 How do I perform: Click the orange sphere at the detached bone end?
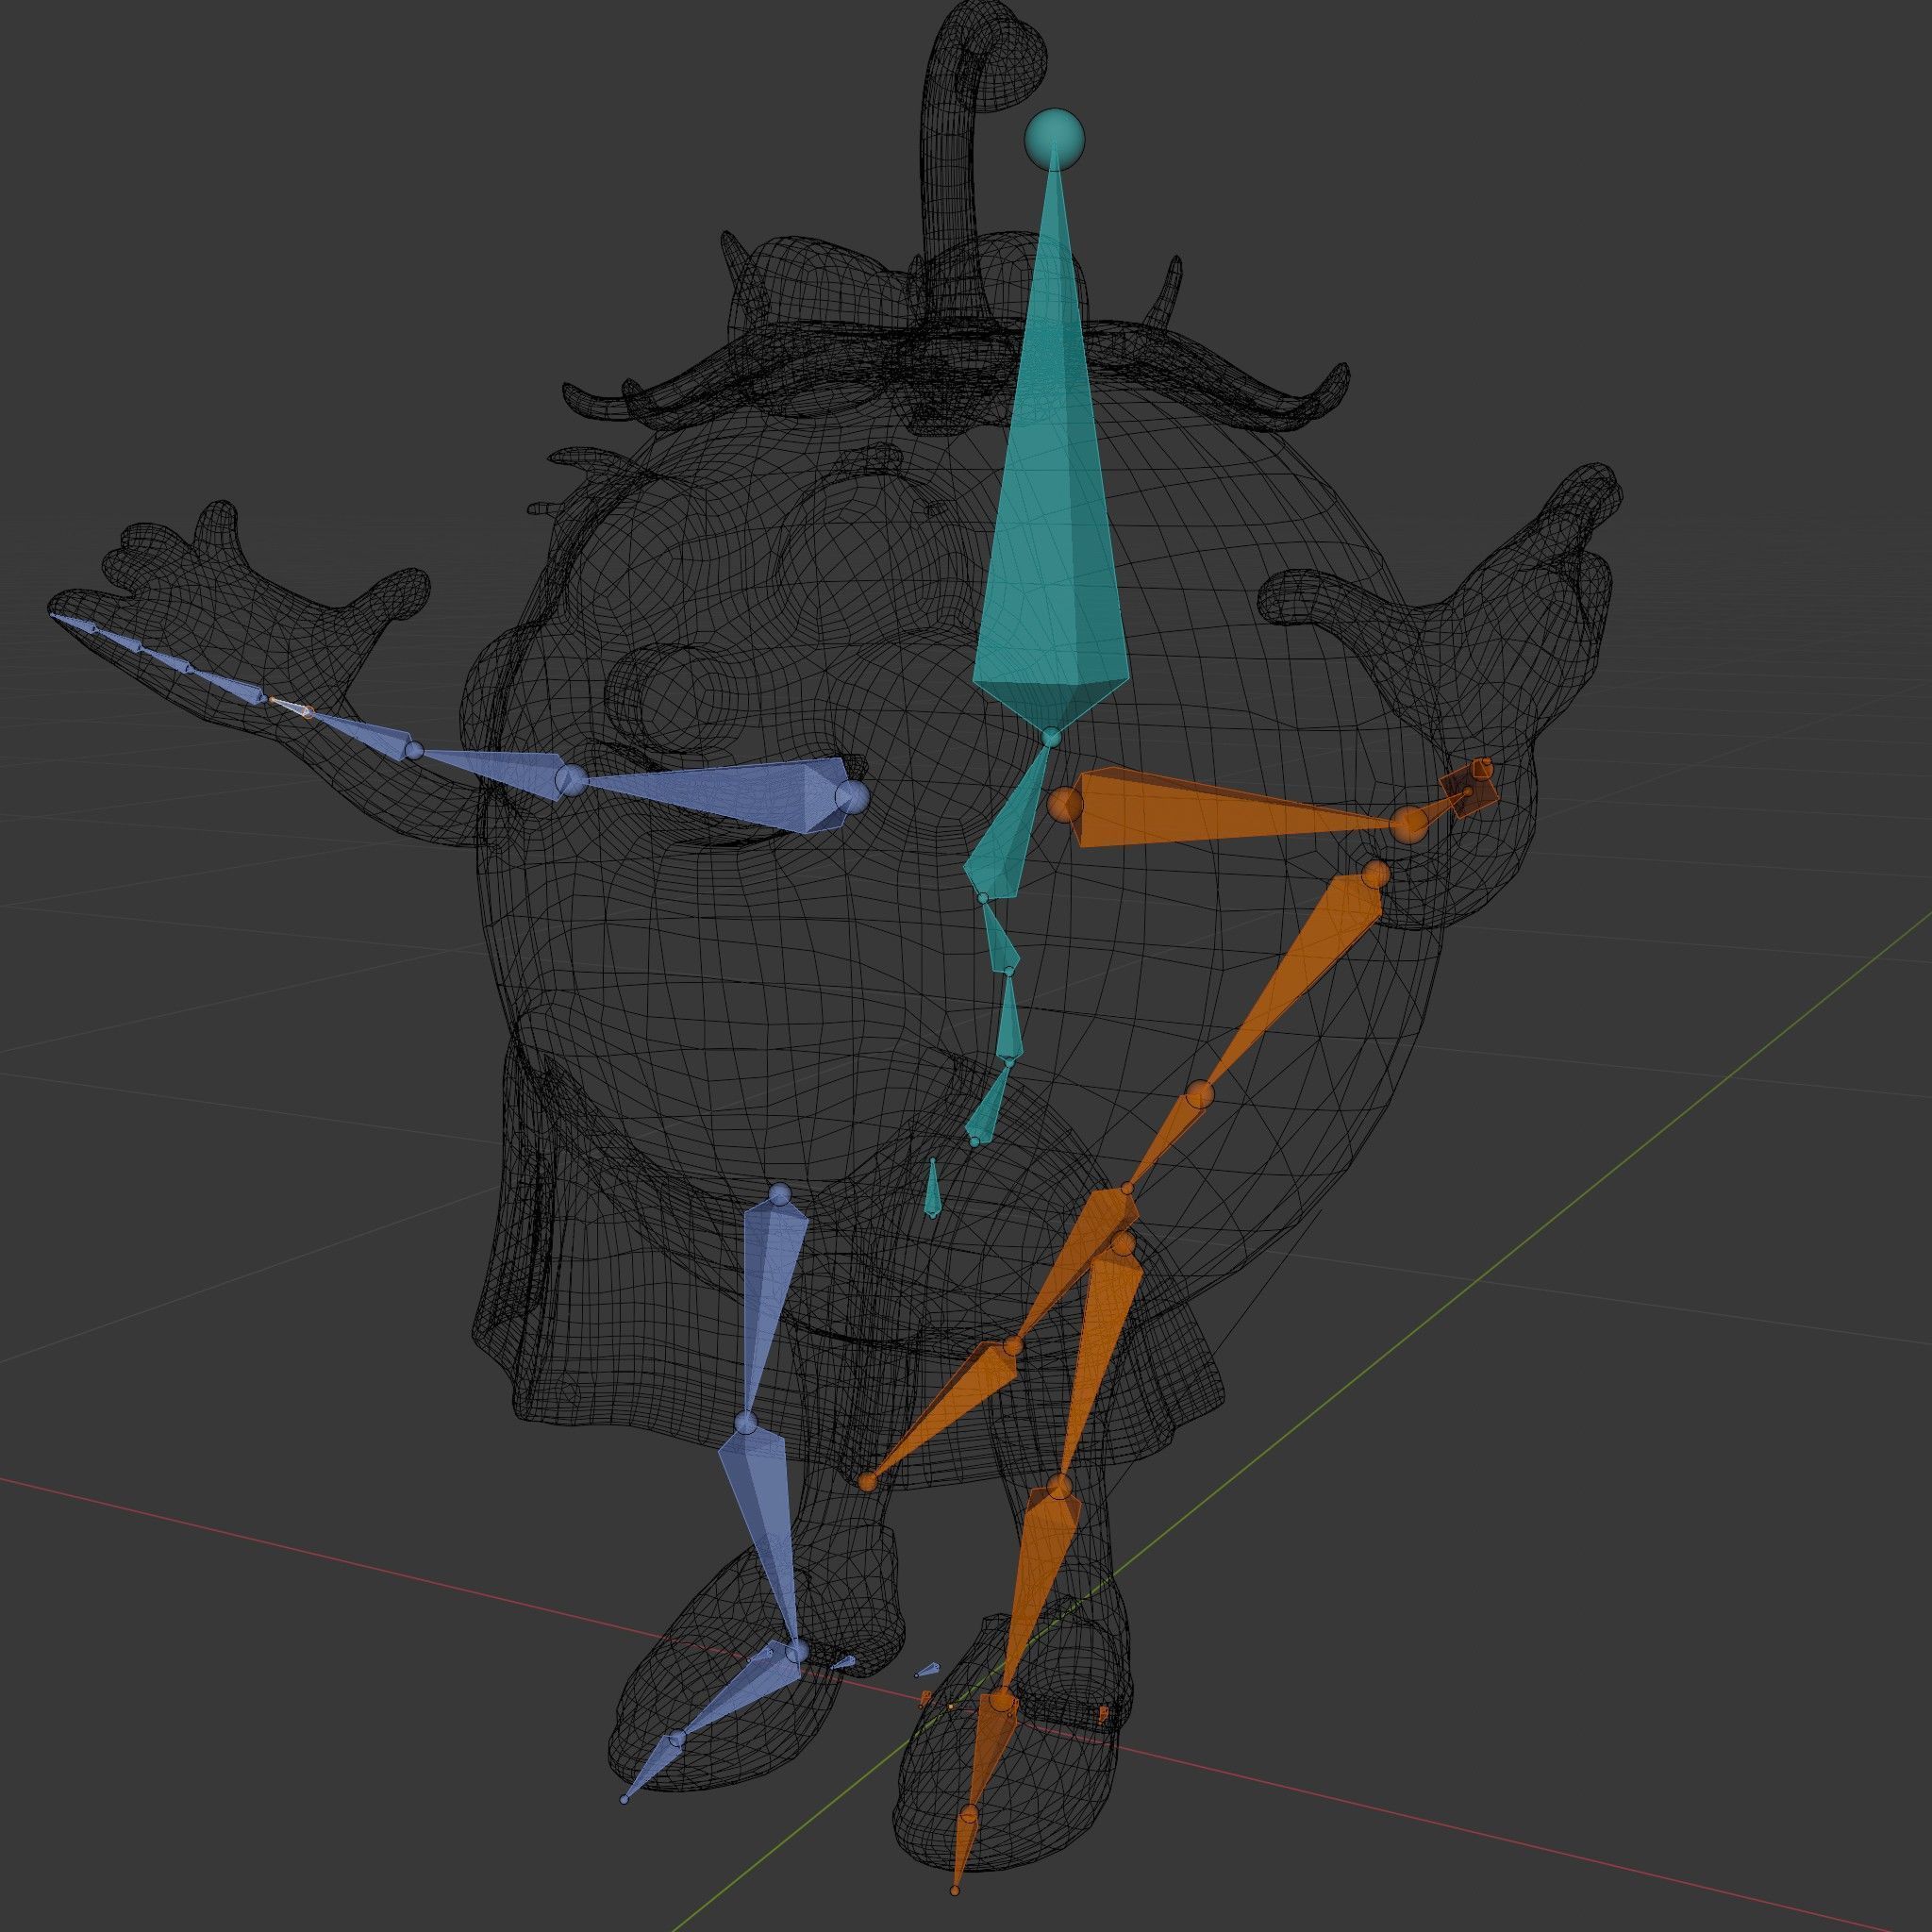(867, 1483)
